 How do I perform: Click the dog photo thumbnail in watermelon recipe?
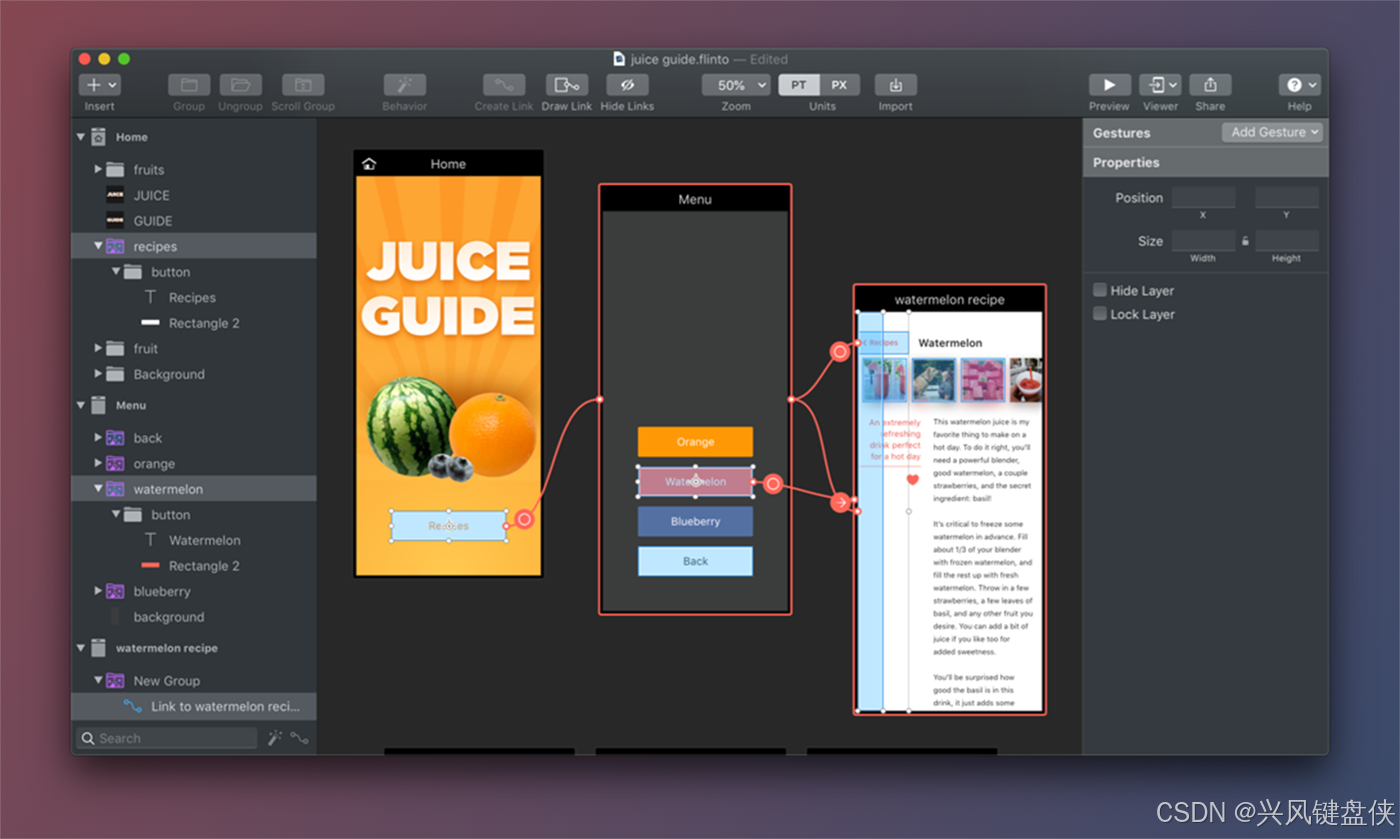pos(933,380)
